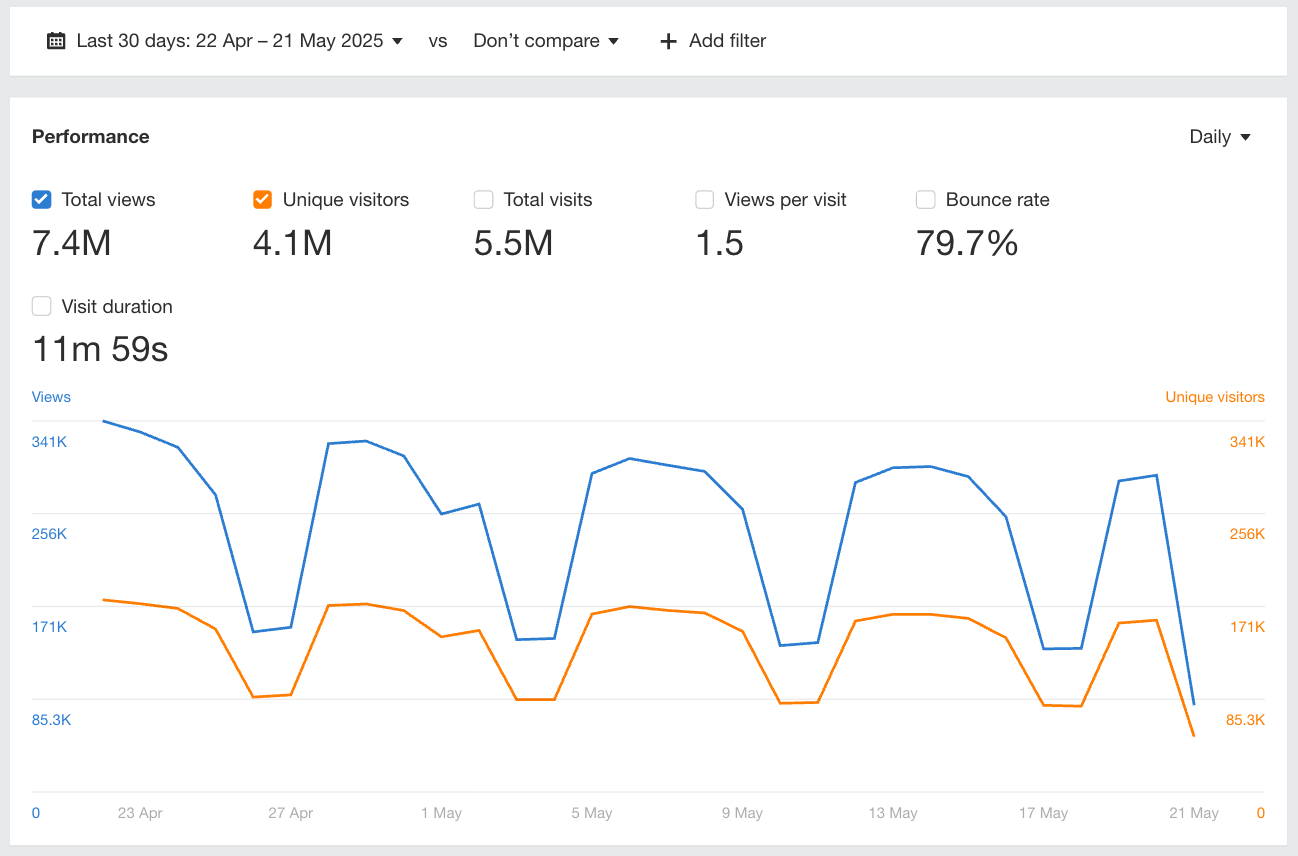Click the Add filter button

click(x=712, y=41)
